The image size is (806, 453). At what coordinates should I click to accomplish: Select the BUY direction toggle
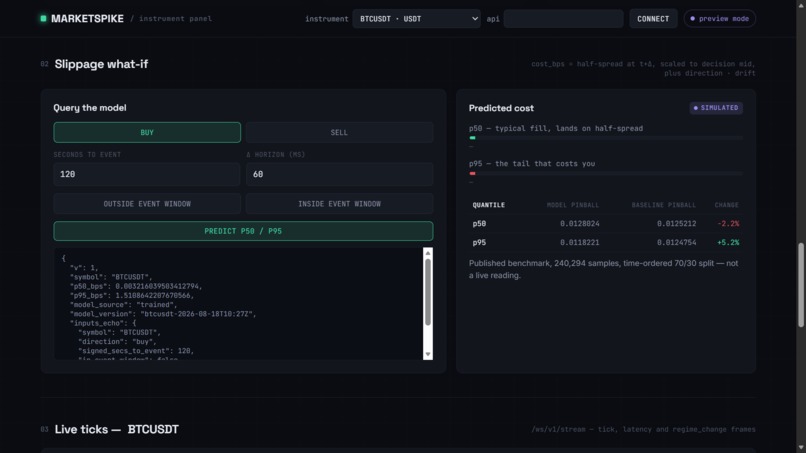(147, 133)
